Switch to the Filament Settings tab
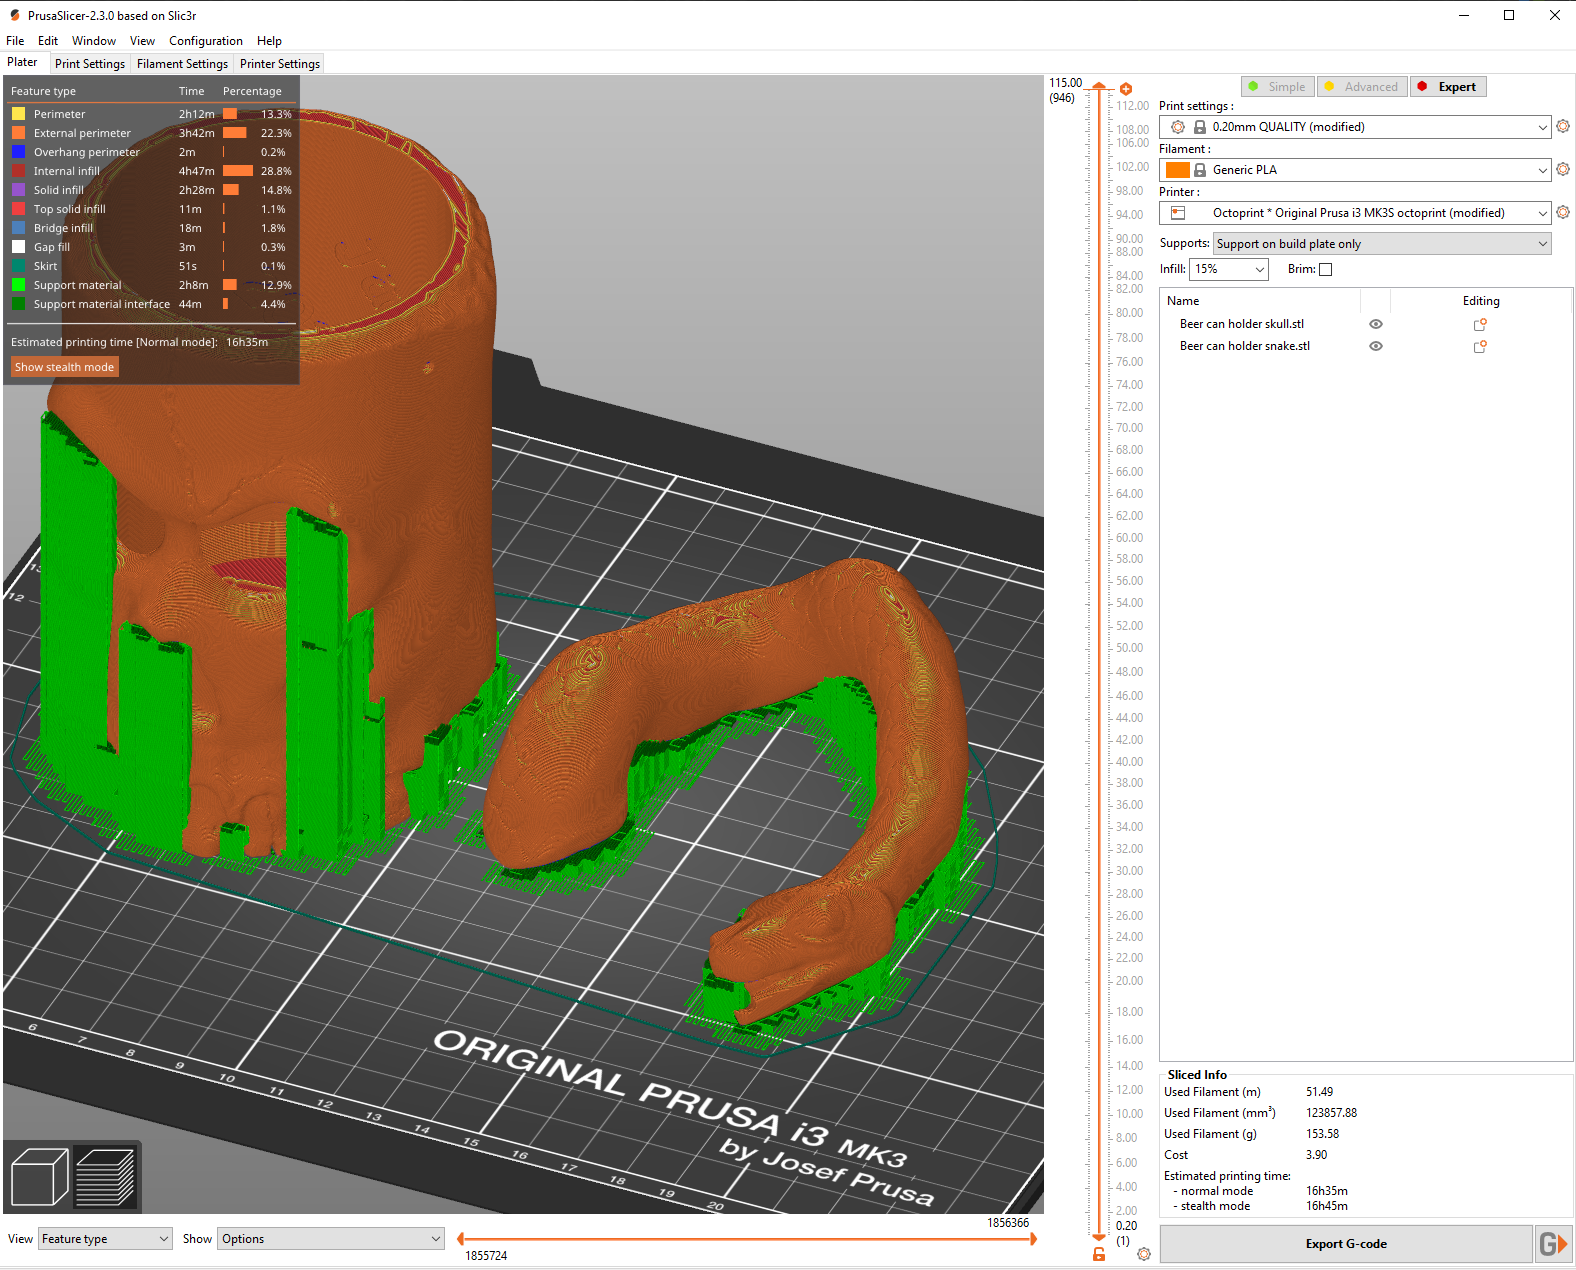This screenshot has width=1576, height=1270. coord(182,64)
